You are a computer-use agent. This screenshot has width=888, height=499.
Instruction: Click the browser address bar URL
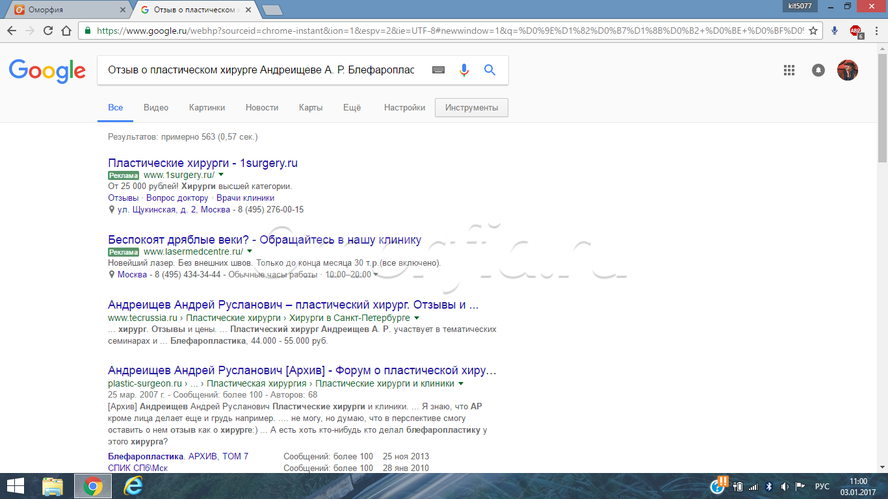pyautogui.click(x=450, y=31)
